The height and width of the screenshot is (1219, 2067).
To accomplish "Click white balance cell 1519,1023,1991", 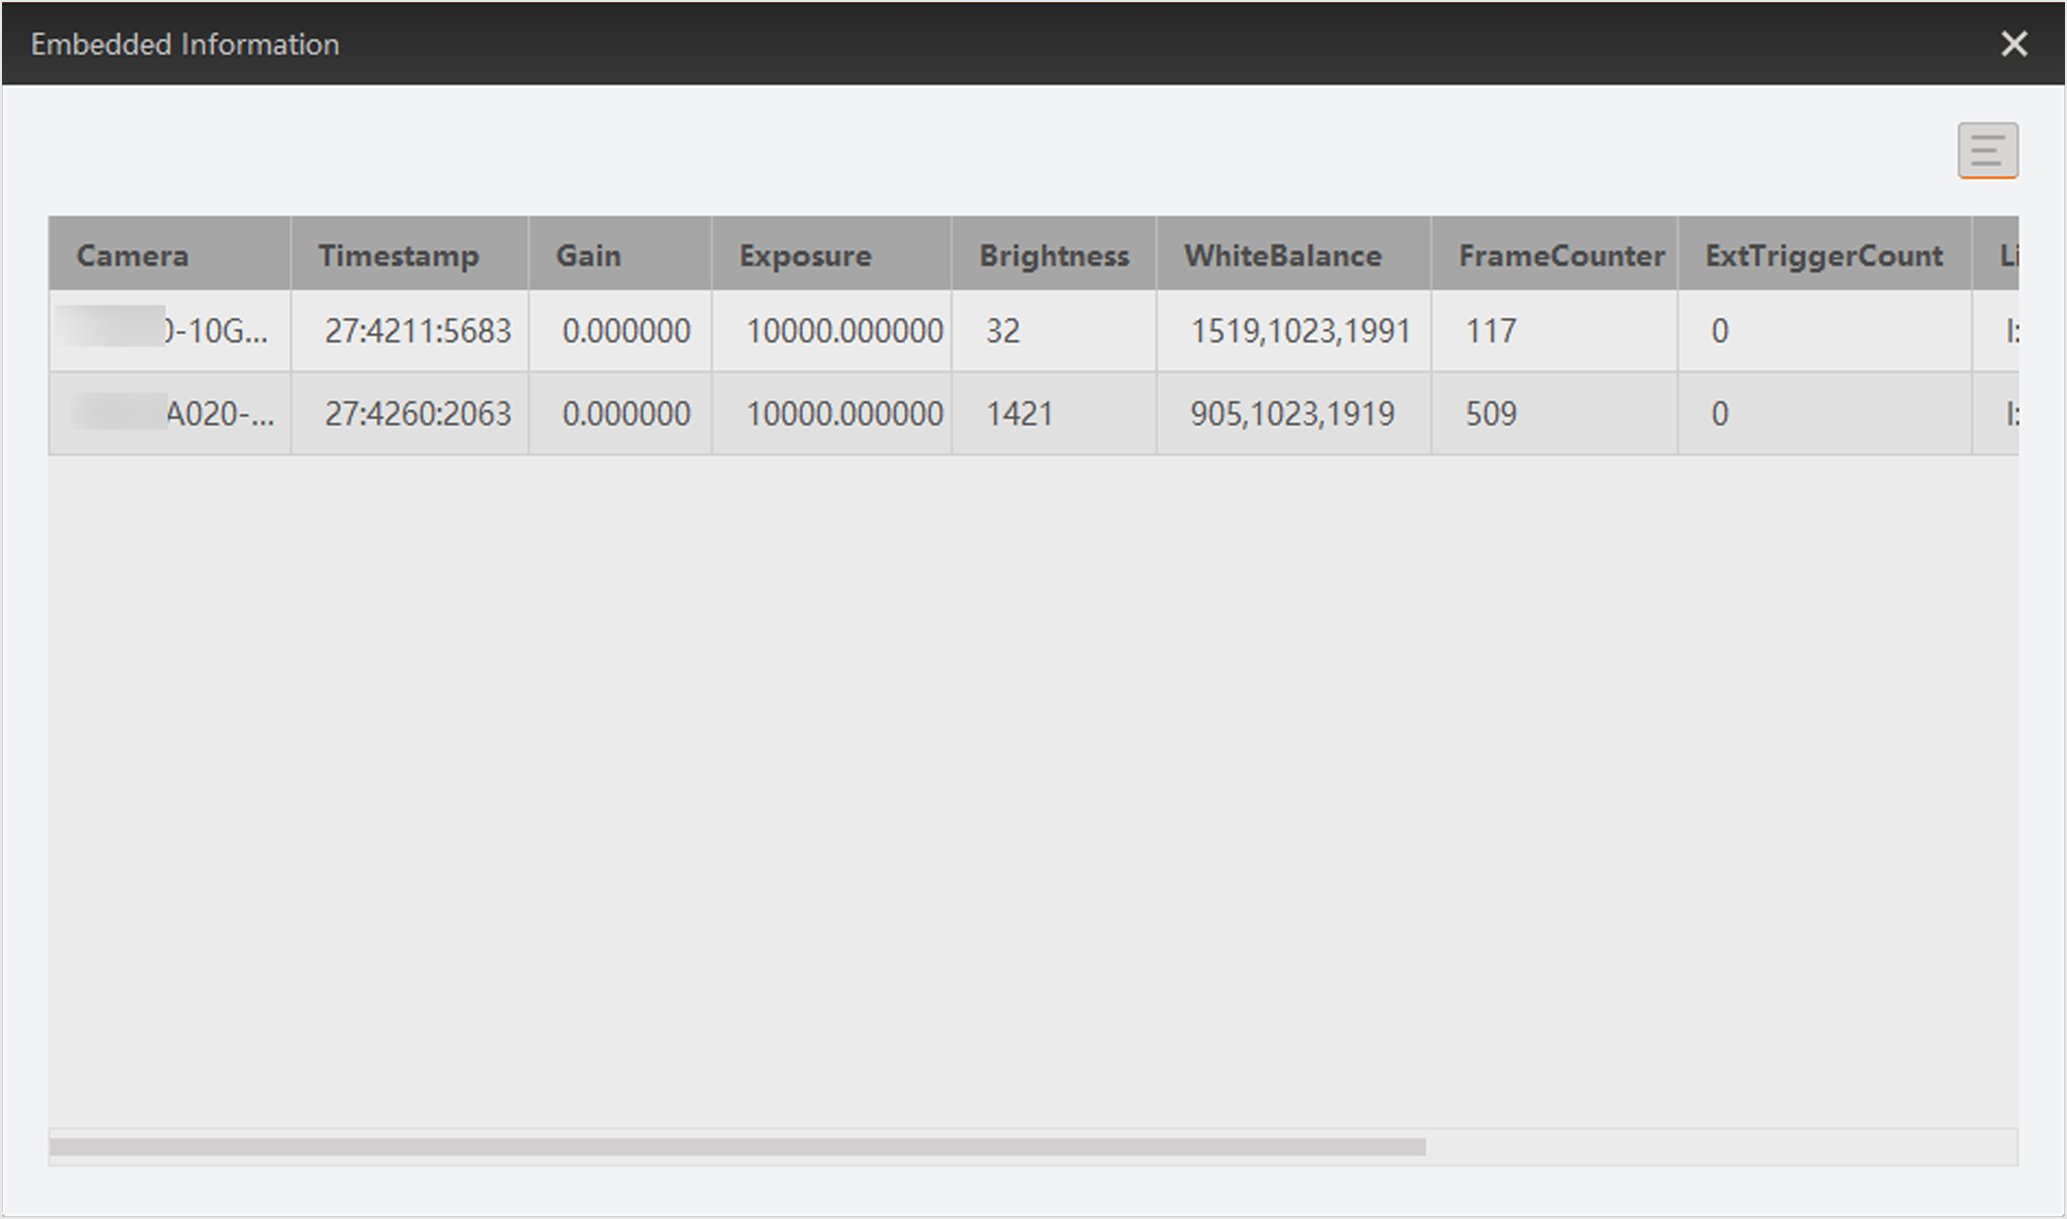I will (x=1299, y=331).
